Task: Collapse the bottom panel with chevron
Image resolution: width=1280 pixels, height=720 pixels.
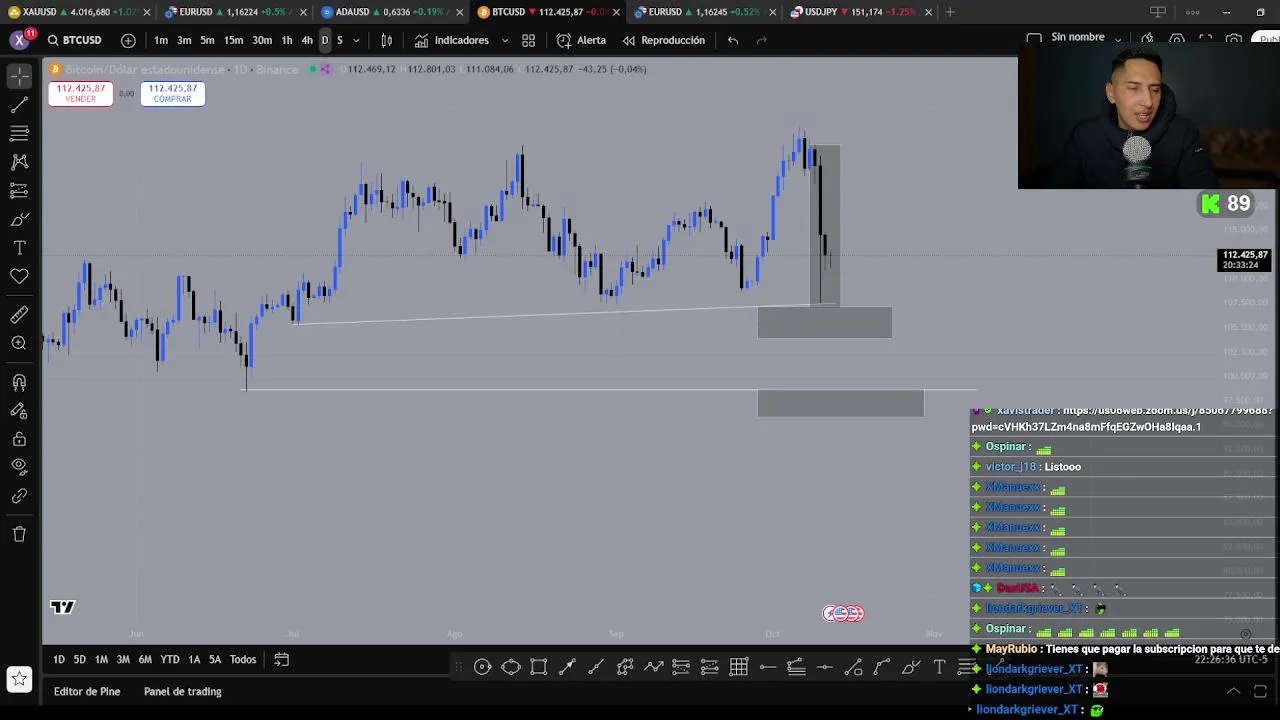Action: [x=1233, y=691]
